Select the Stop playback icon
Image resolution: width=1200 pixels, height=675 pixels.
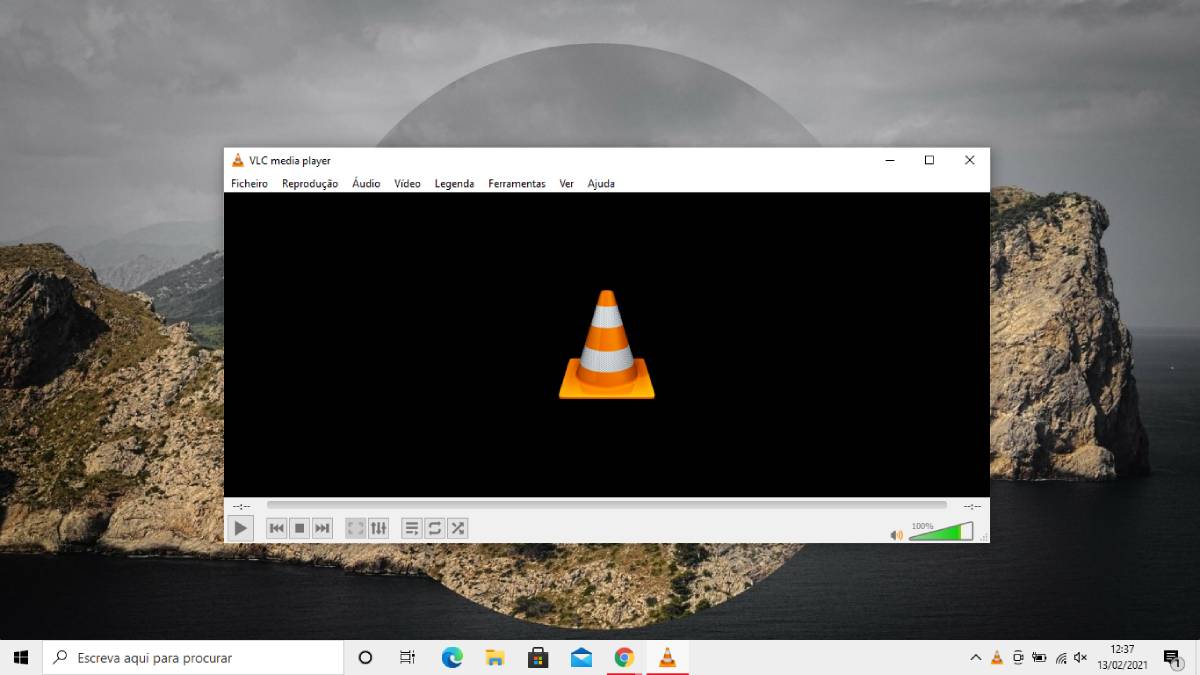pyautogui.click(x=299, y=528)
